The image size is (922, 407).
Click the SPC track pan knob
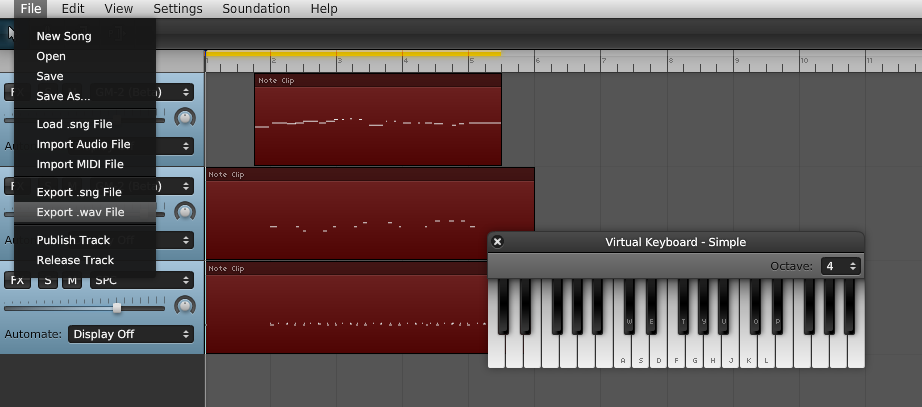click(185, 306)
